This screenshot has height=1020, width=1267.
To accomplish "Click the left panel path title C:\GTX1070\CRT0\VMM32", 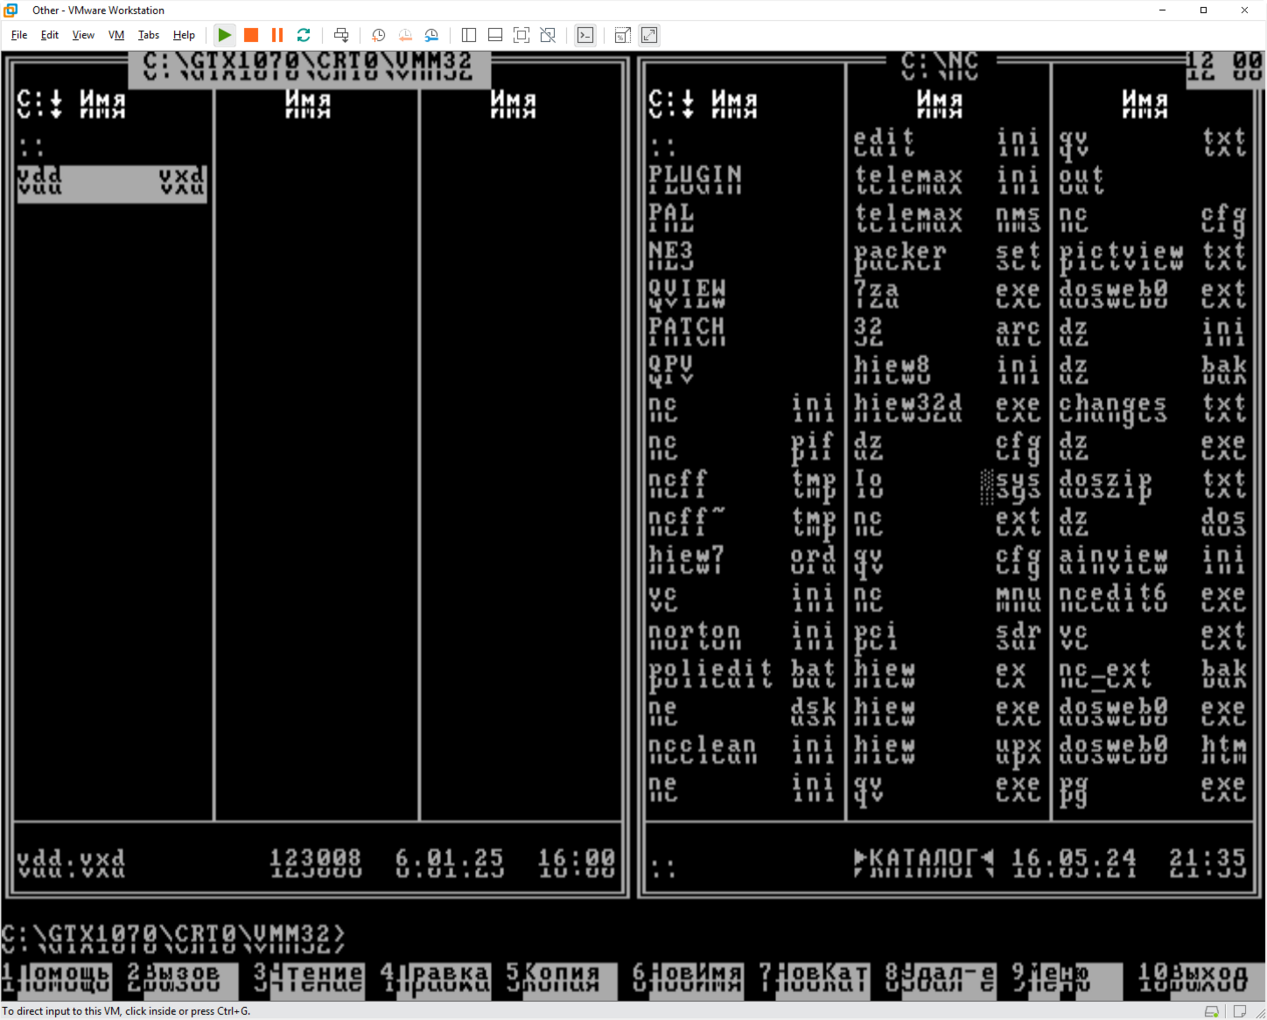I will pos(308,67).
